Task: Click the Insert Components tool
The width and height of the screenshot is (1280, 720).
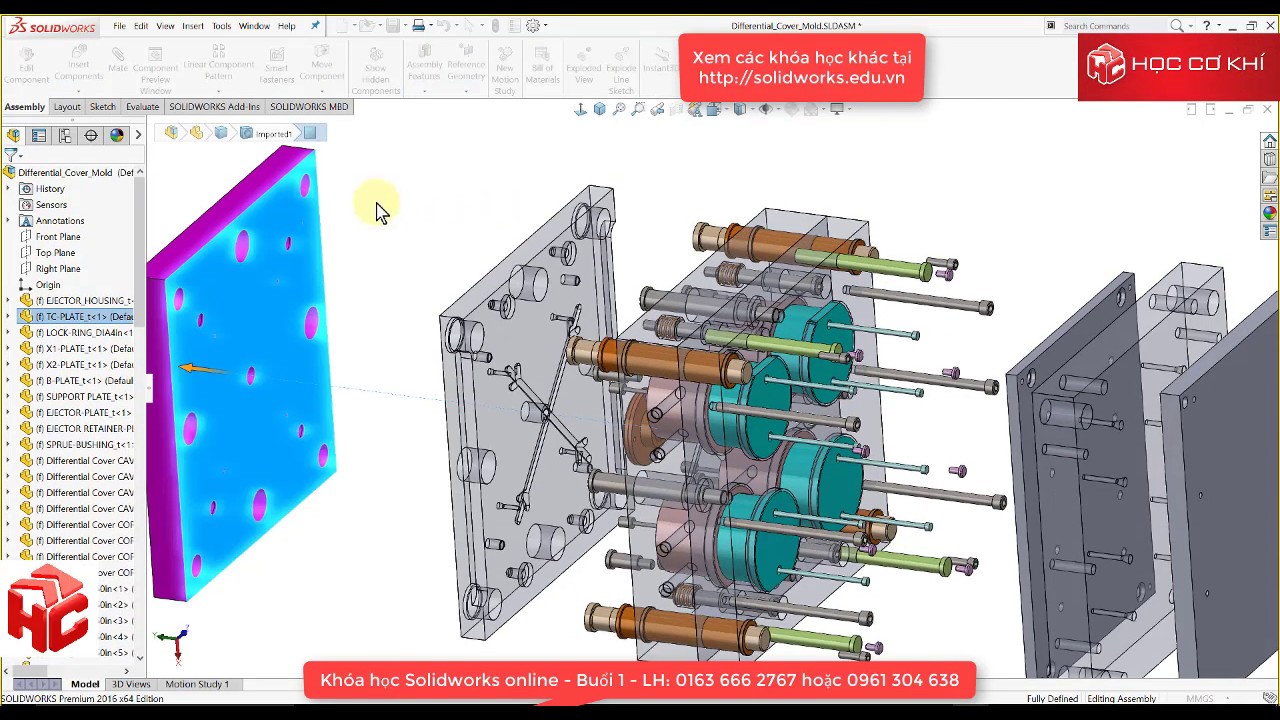Action: pyautogui.click(x=78, y=63)
